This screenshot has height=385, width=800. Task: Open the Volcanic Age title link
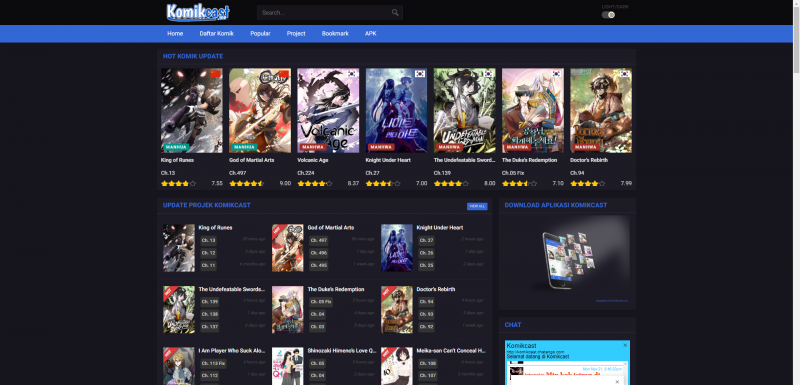313,160
